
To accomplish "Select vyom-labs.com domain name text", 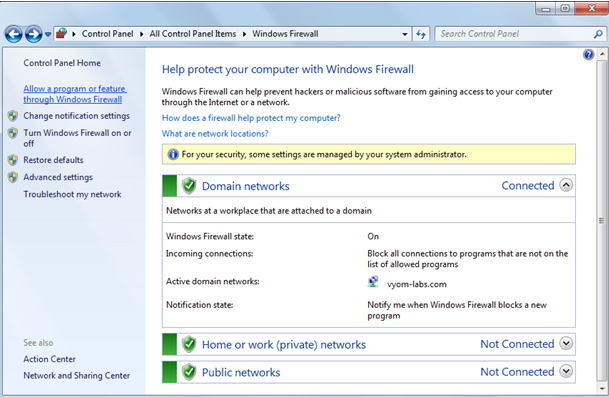I will 416,284.
